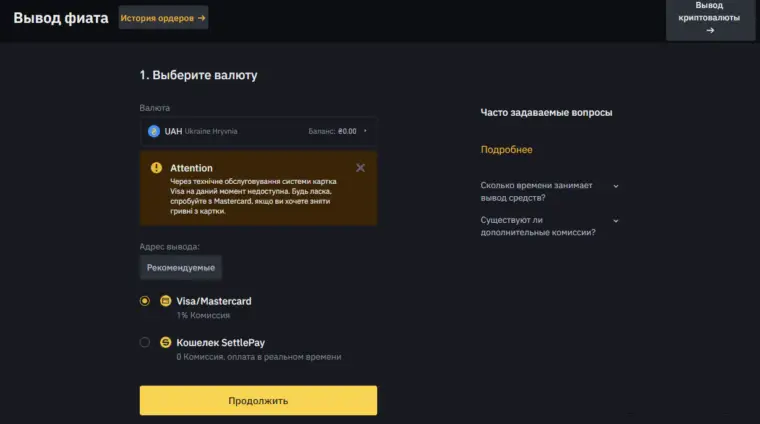Expand chevron for Существуют ли дополнительные комиссии

tap(615, 220)
